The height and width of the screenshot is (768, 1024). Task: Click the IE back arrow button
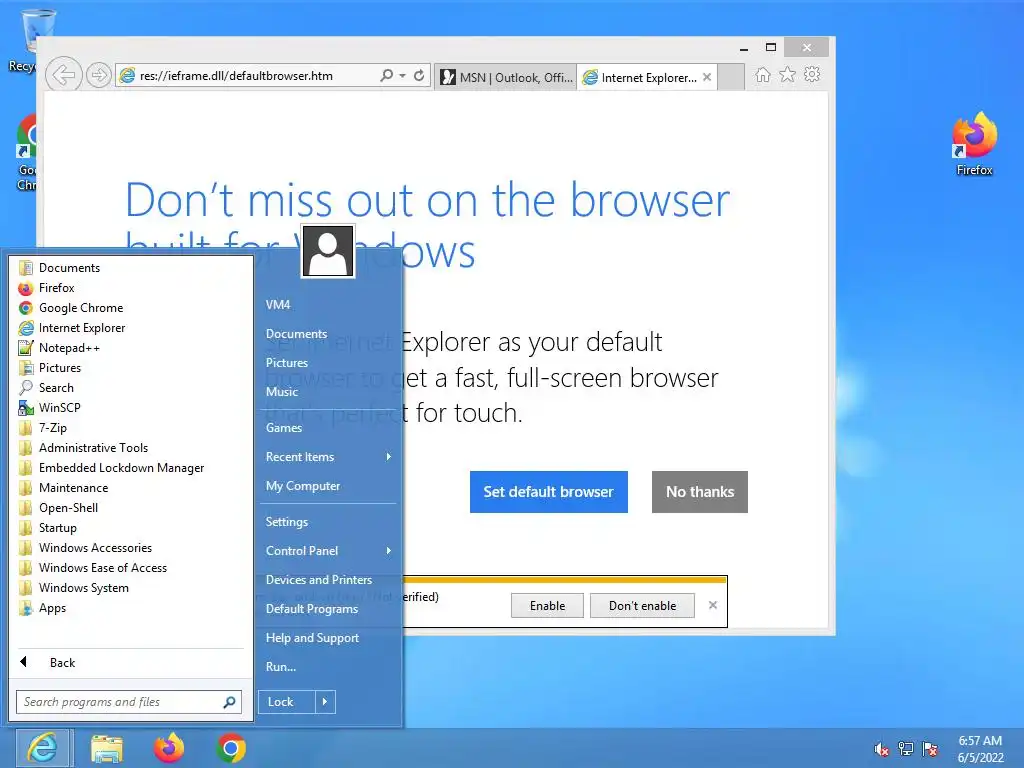(63, 76)
